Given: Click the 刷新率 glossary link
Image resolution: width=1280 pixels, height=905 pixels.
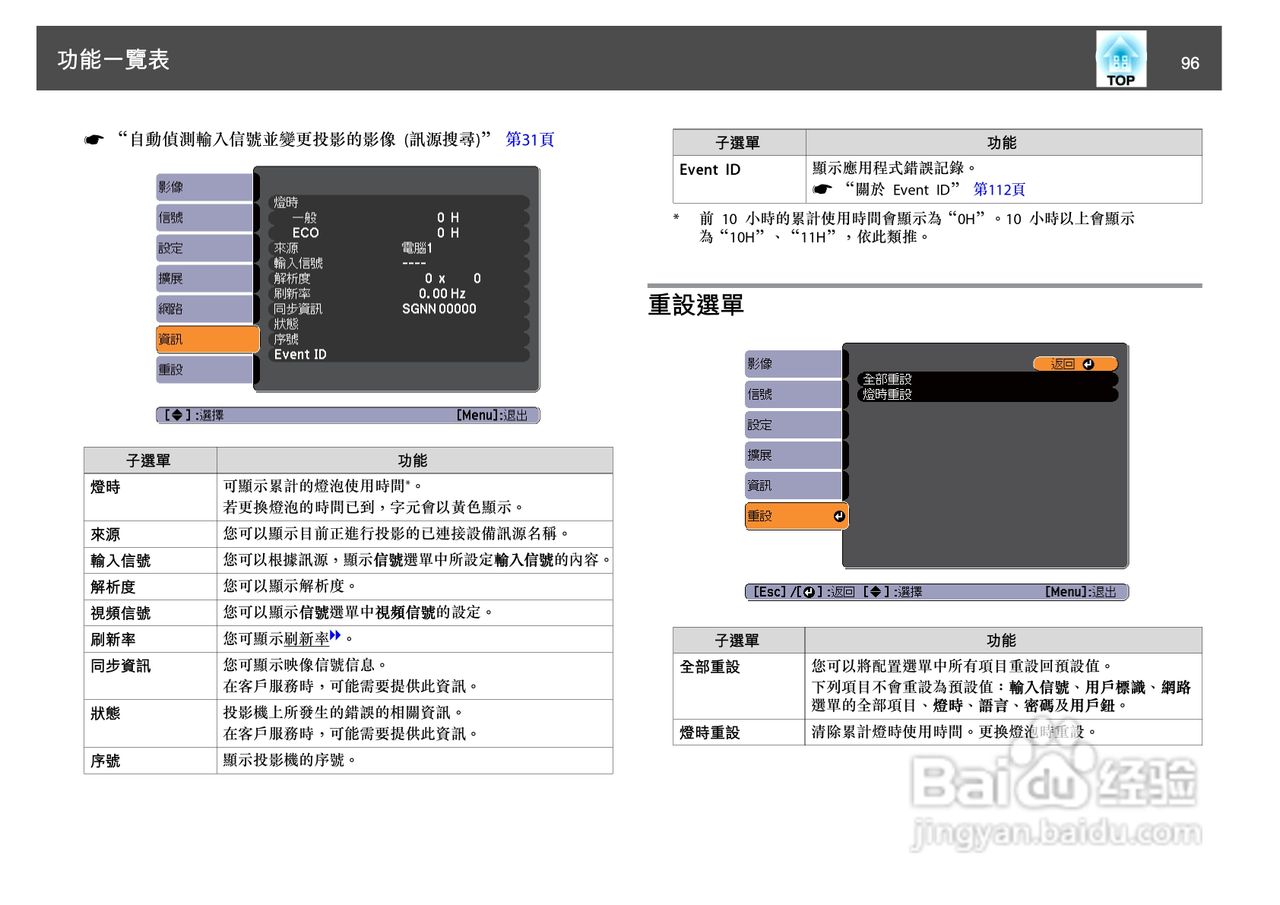Looking at the screenshot, I should pos(305,638).
